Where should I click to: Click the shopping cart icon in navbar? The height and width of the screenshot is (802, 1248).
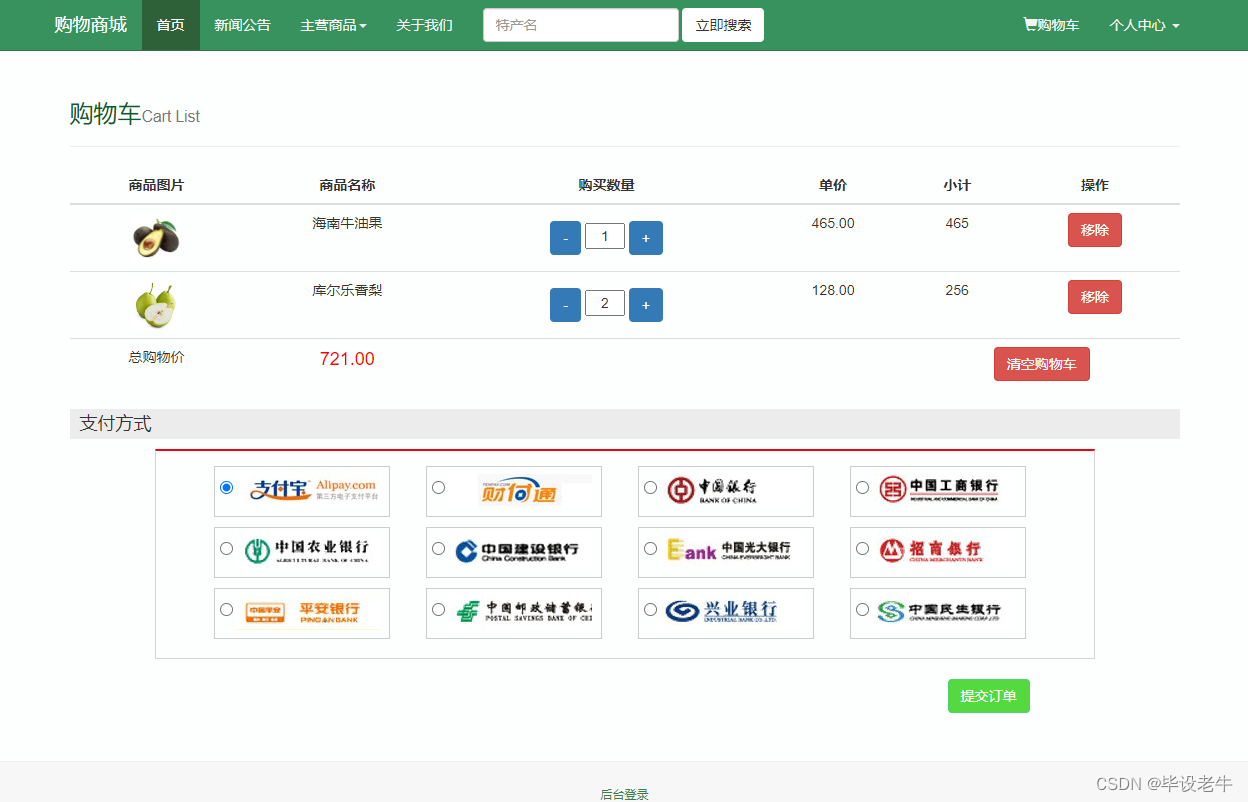1030,25
